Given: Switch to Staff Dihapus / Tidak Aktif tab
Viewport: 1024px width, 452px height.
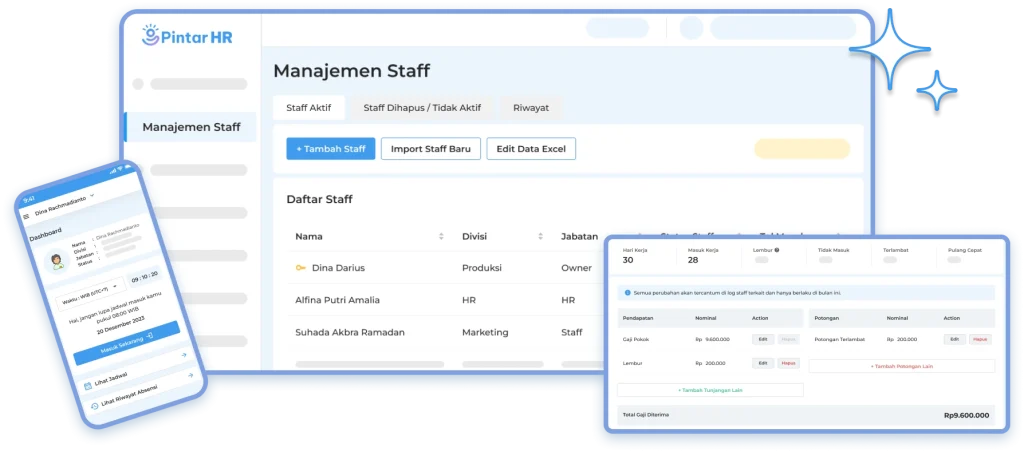Looking at the screenshot, I should 421,107.
